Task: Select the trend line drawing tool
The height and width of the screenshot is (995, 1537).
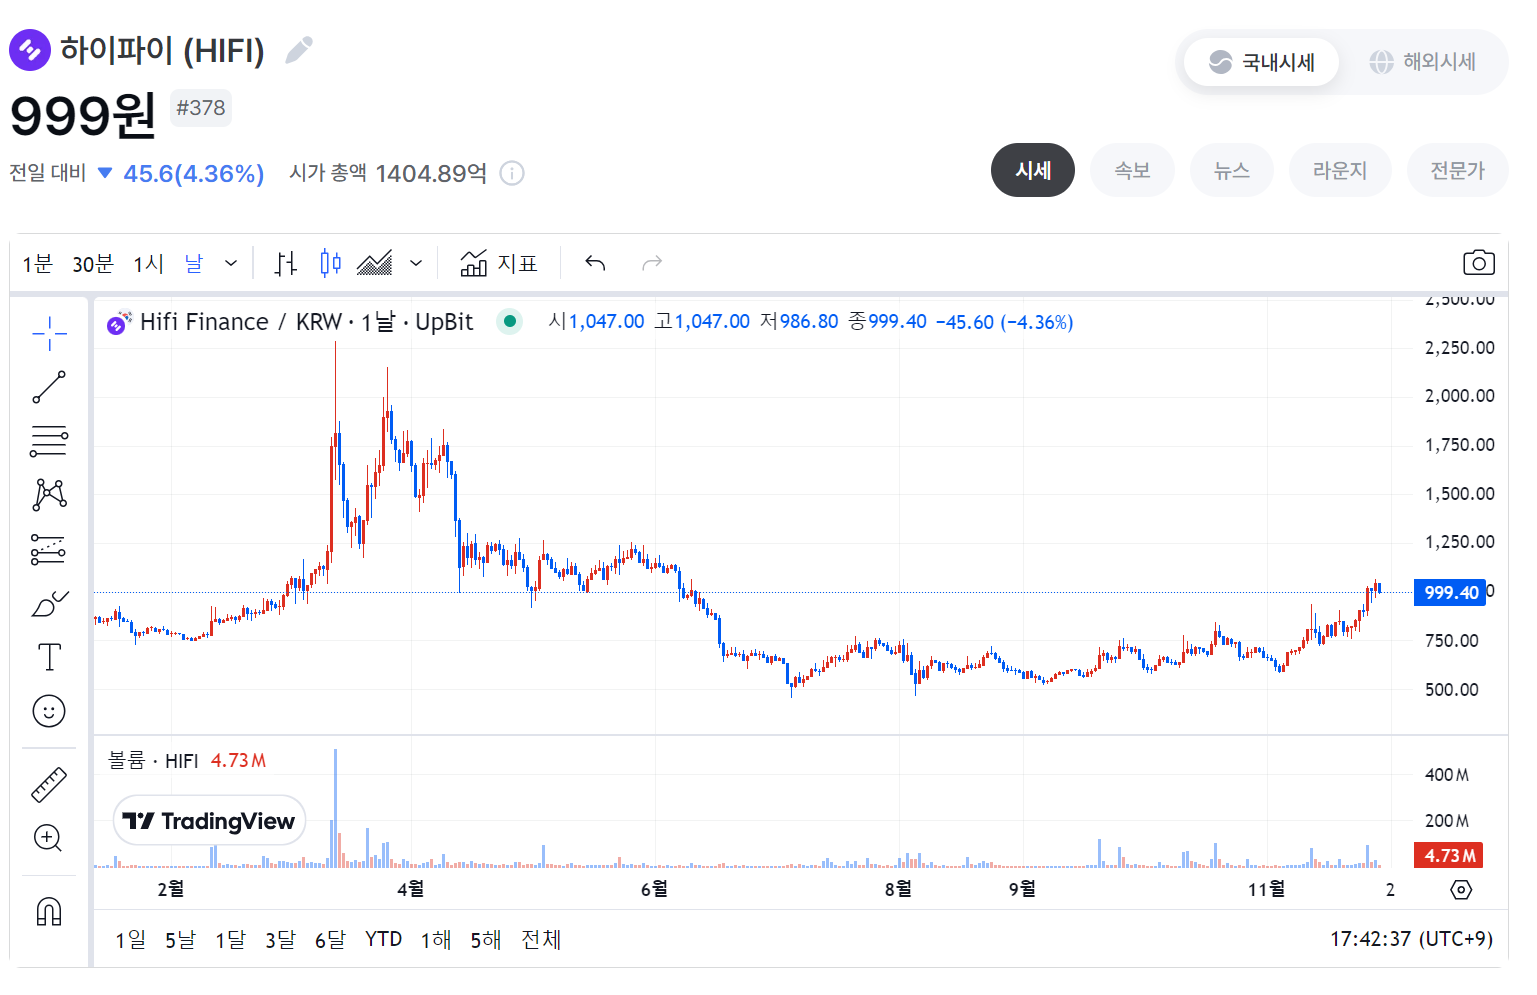Action: pos(49,387)
